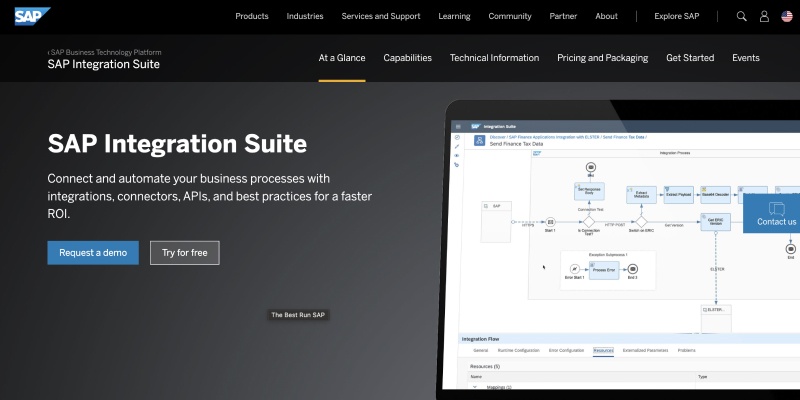Open the user account icon
Screen dimensions: 800x400
[764, 16]
